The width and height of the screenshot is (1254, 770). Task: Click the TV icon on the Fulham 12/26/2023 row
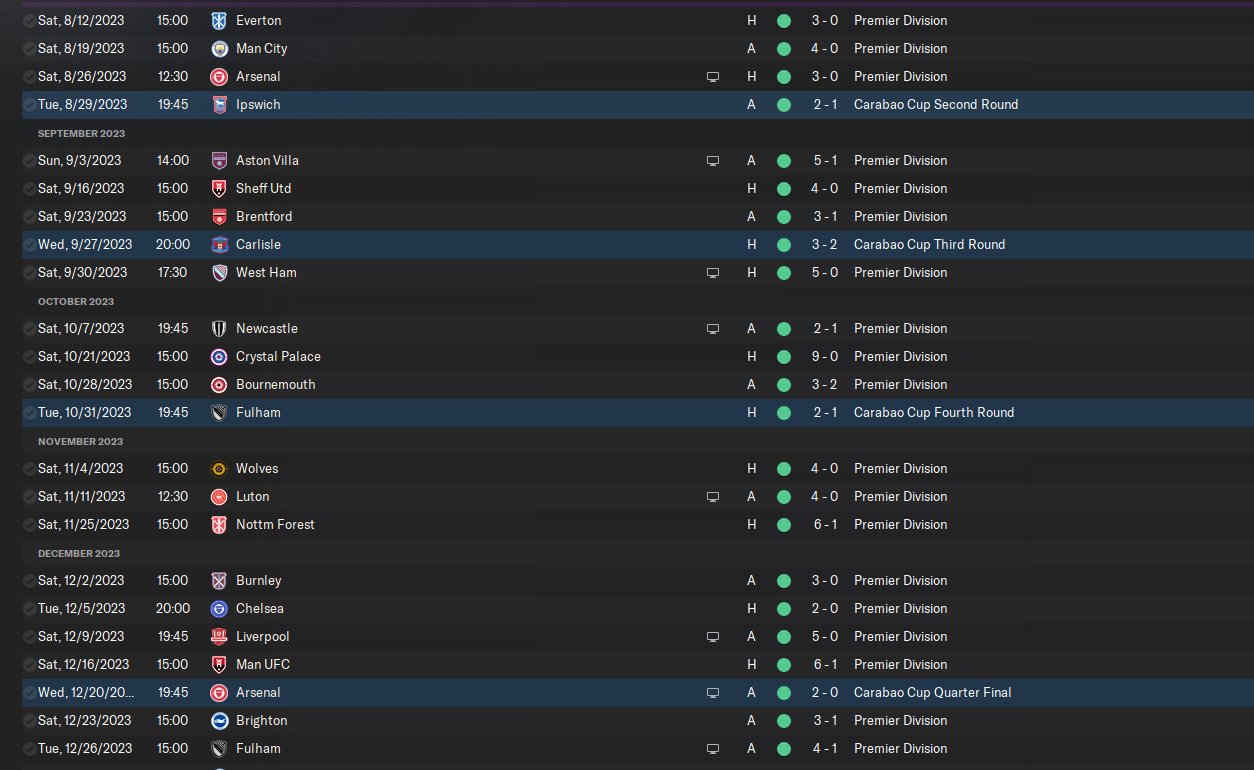tap(713, 748)
